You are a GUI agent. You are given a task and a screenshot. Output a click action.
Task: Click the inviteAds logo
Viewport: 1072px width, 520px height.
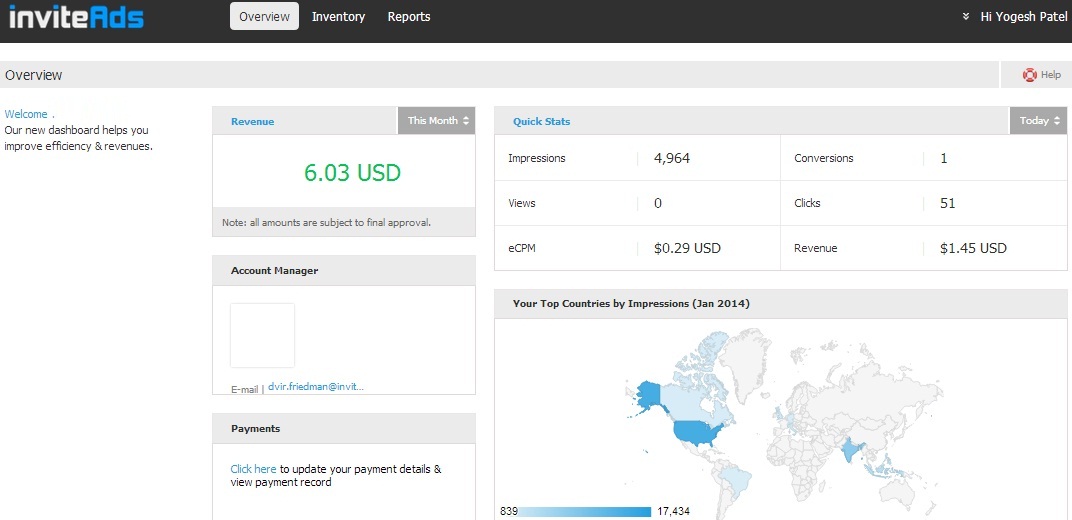[x=76, y=17]
